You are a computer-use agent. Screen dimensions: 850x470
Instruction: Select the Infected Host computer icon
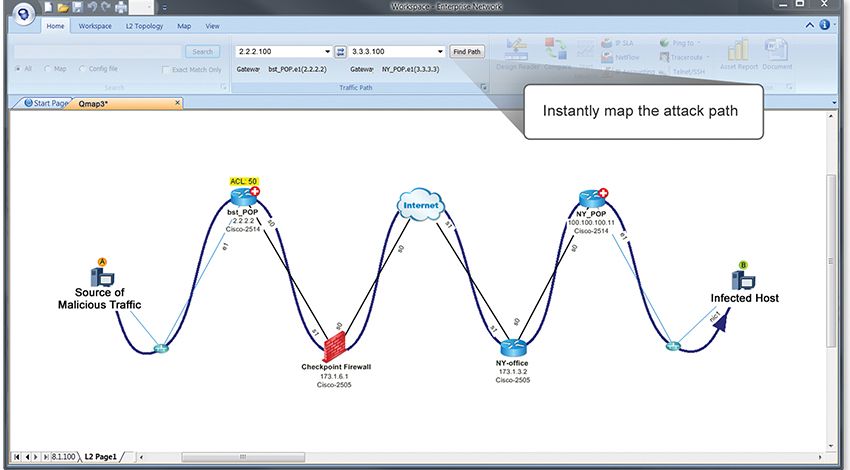click(x=743, y=280)
